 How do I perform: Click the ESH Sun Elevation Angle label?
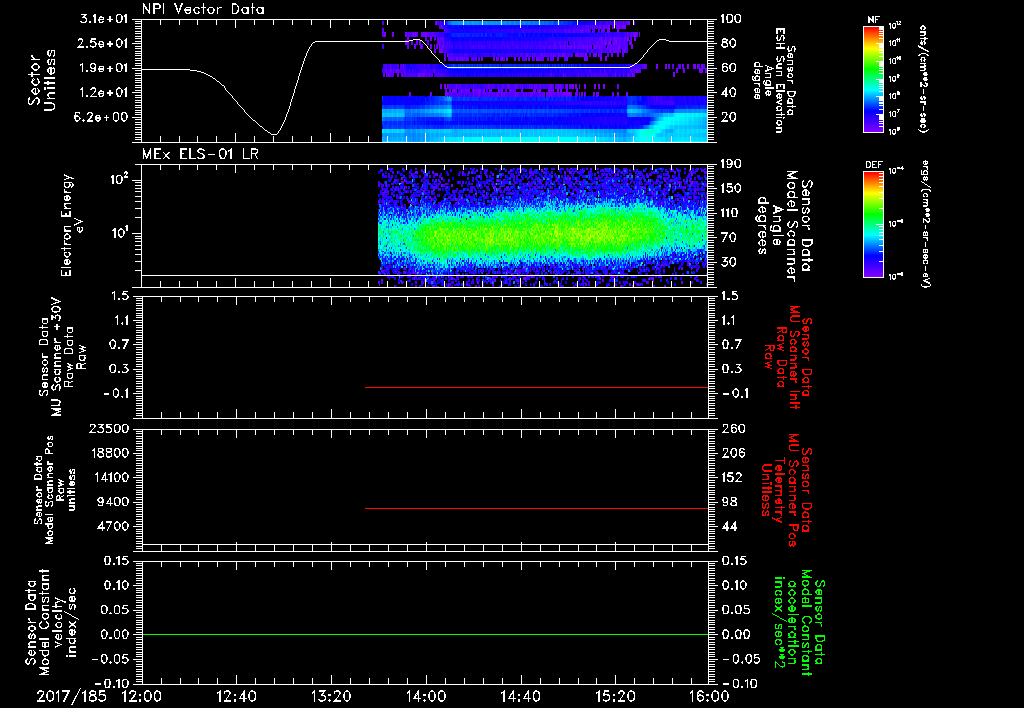[x=774, y=80]
